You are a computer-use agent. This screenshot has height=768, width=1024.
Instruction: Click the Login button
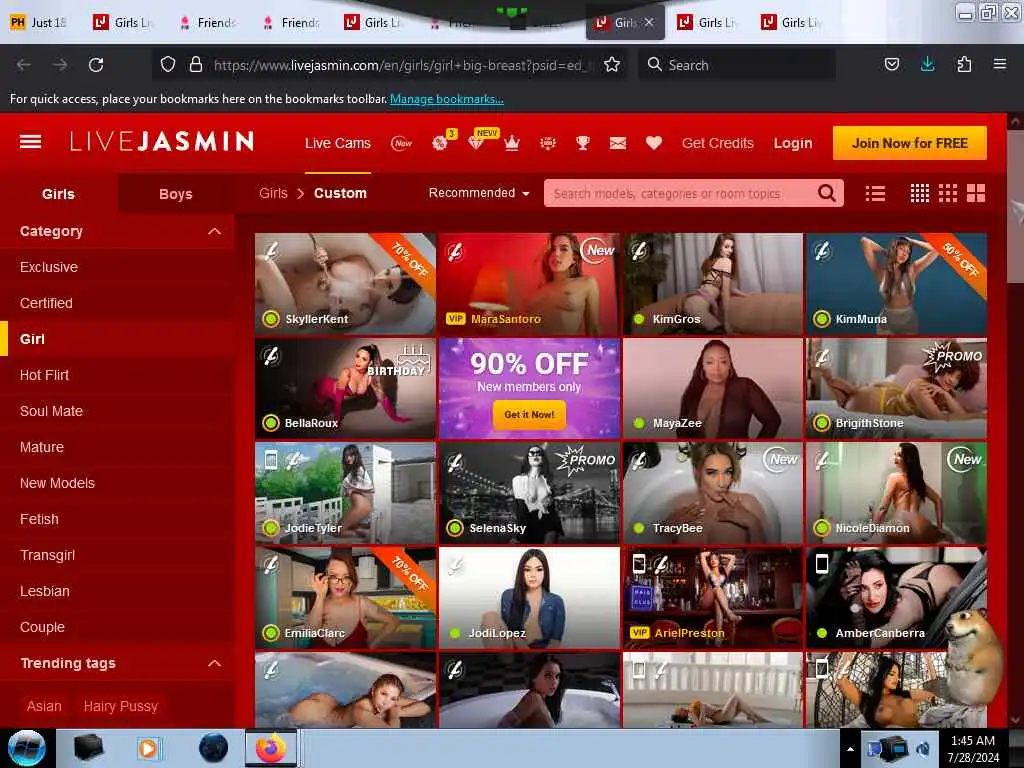(x=793, y=143)
